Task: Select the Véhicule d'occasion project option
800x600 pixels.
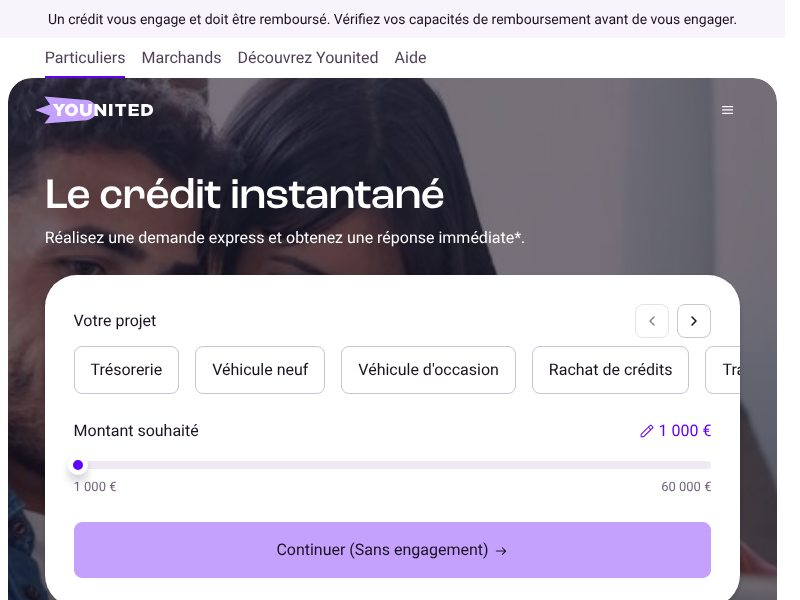Action: pos(428,370)
